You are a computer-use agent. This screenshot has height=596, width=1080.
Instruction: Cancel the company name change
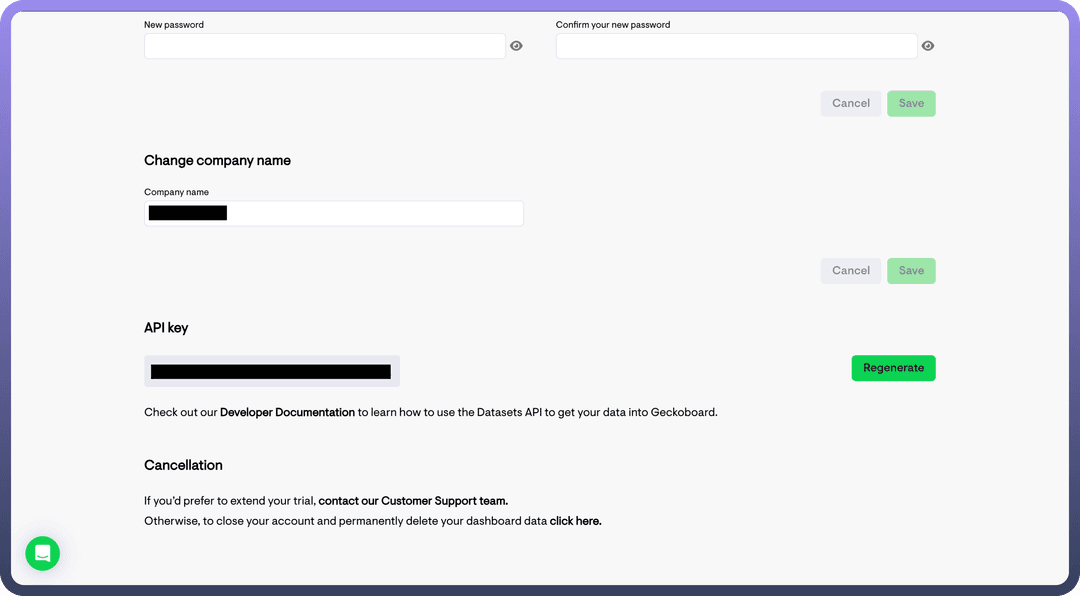[851, 271]
